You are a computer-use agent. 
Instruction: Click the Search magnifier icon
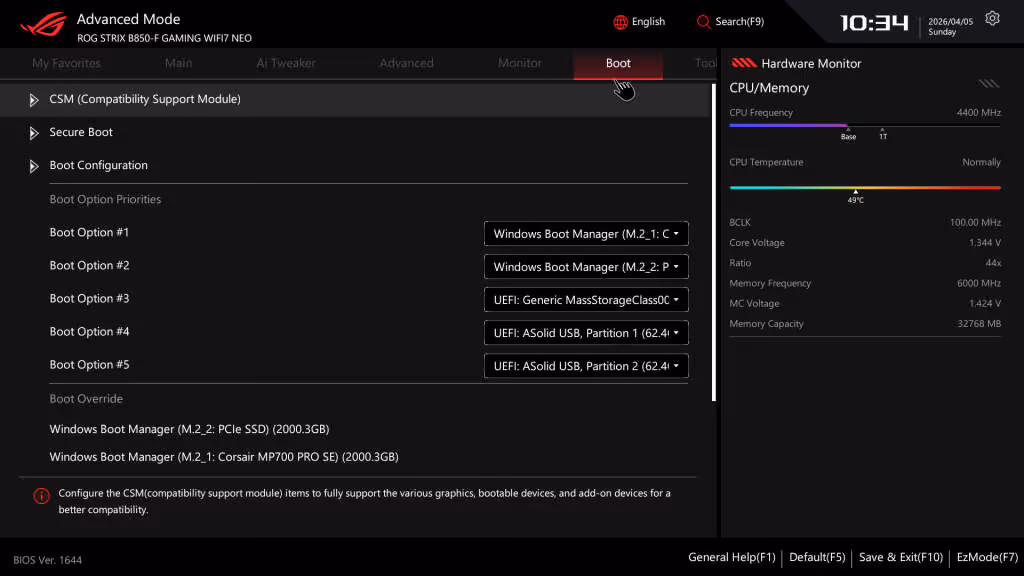(704, 22)
